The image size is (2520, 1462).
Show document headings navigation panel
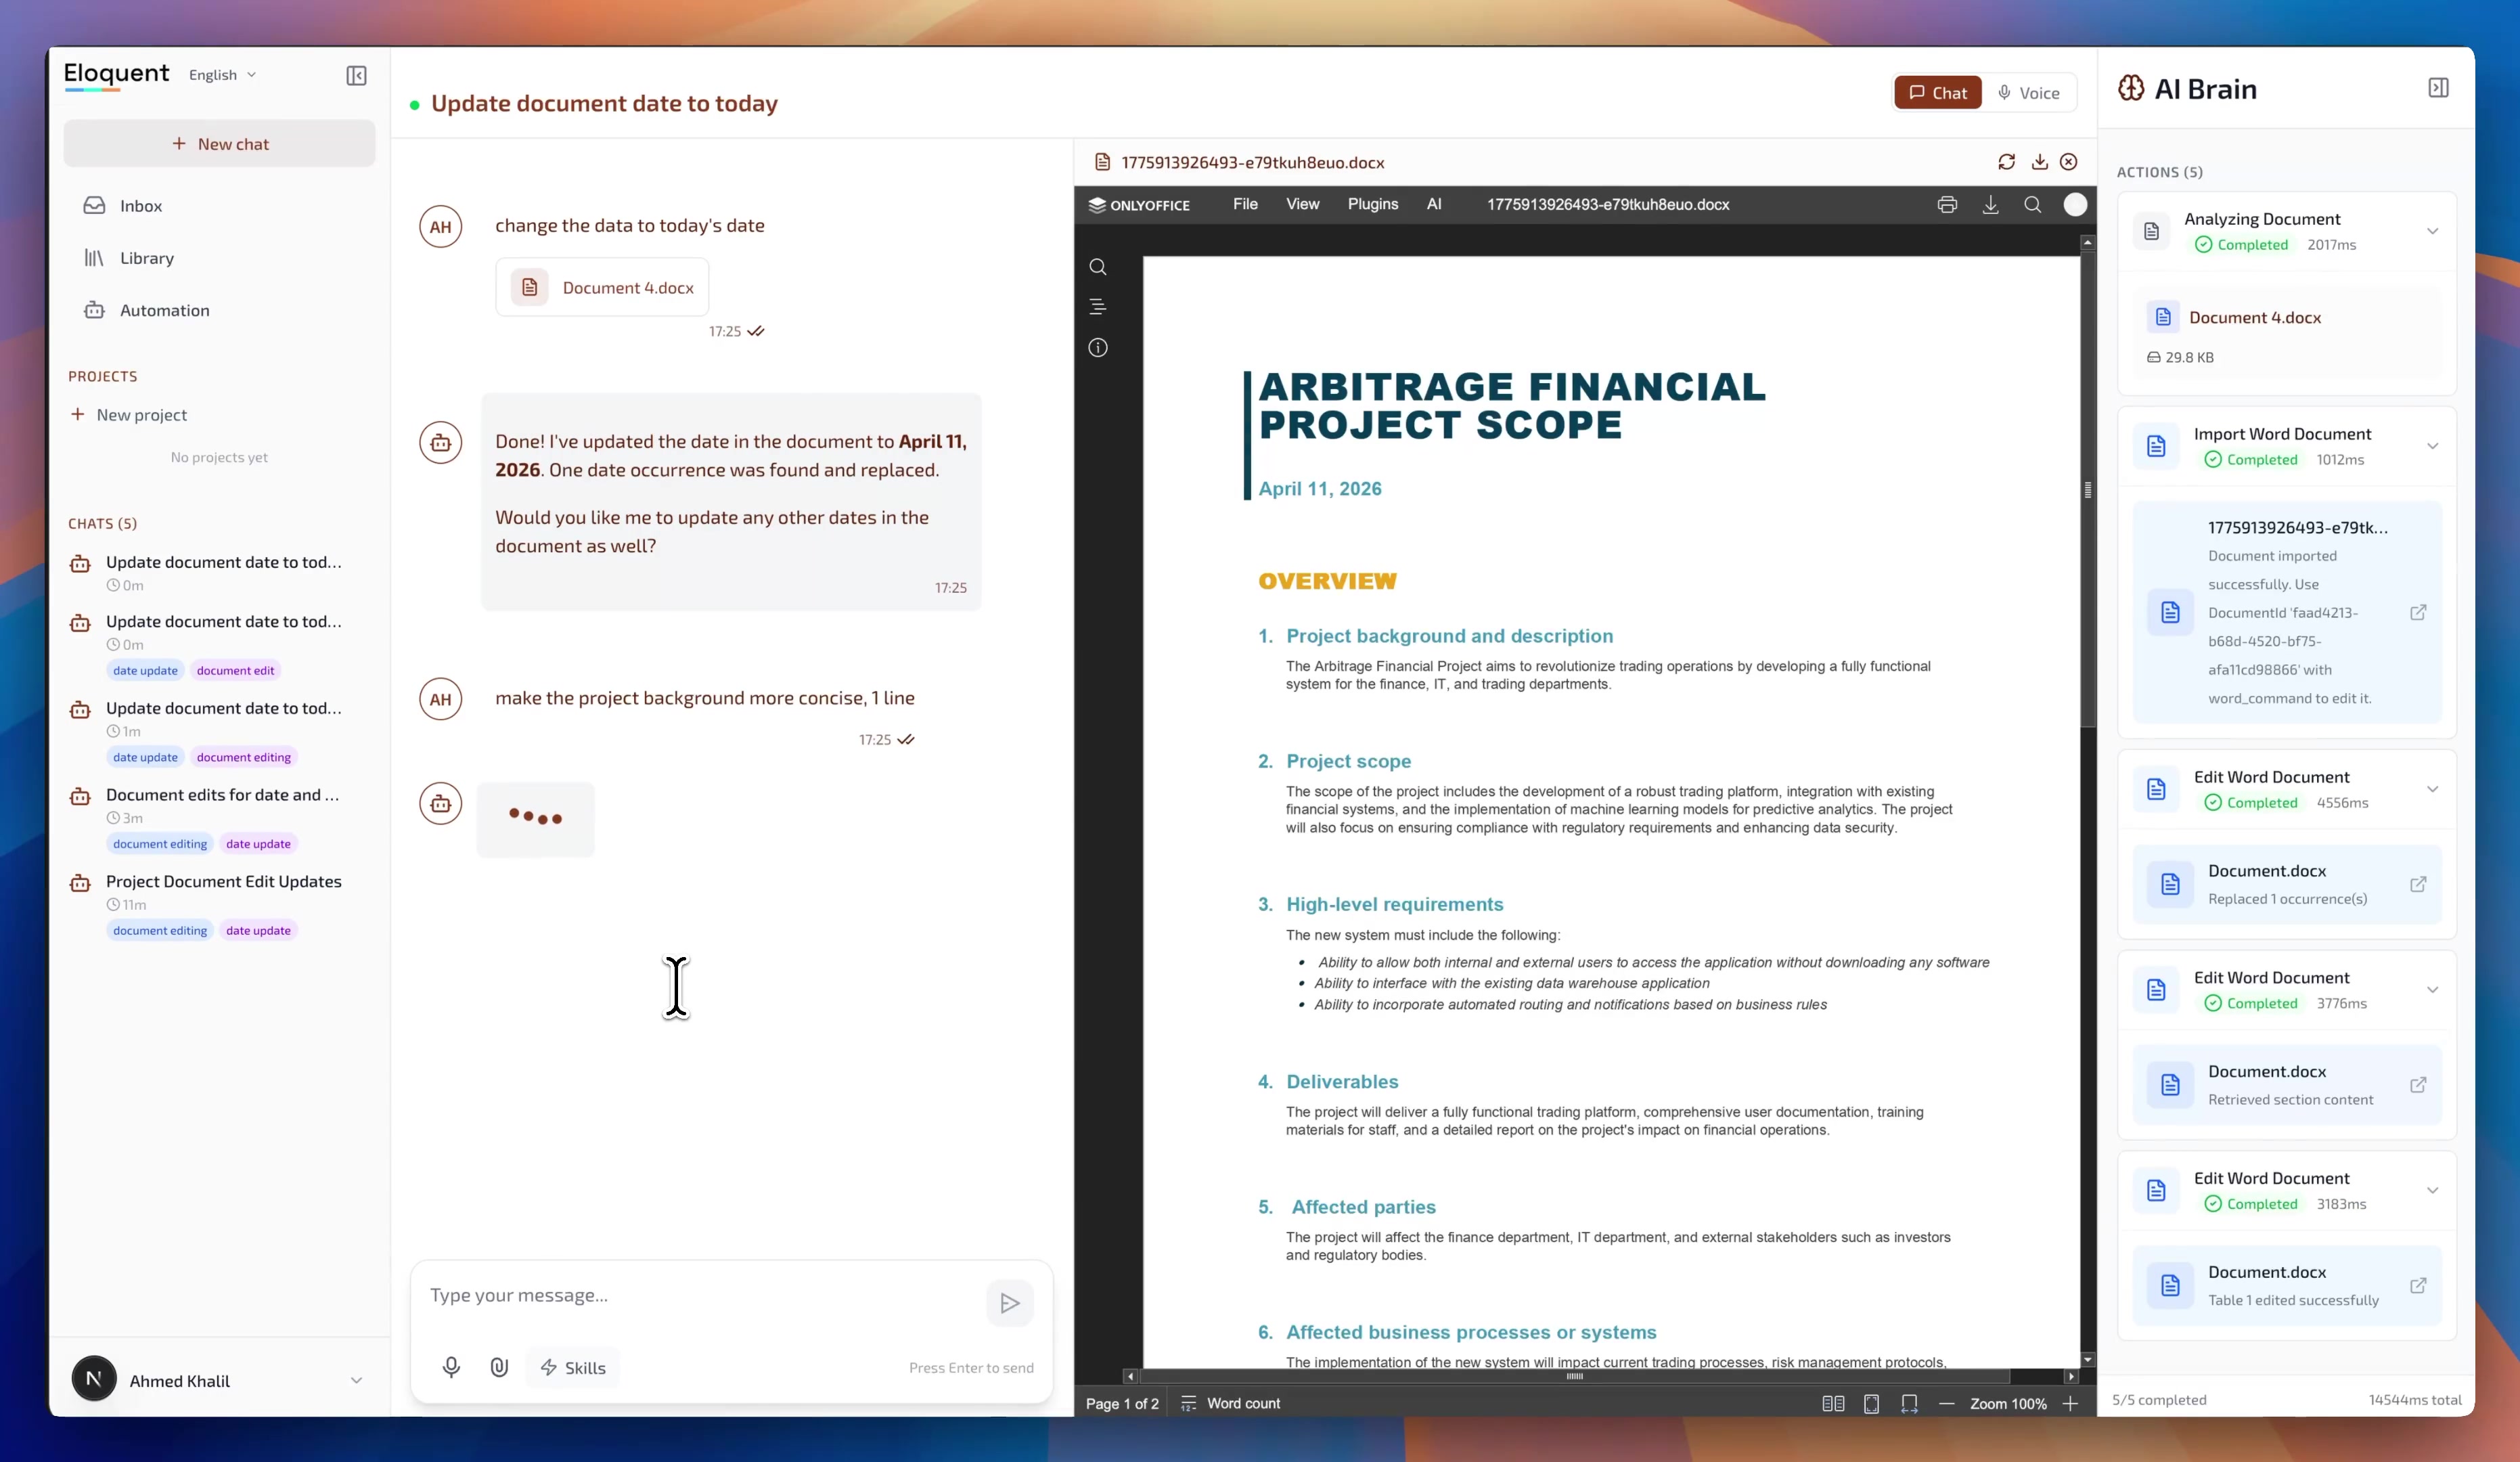tap(1098, 307)
